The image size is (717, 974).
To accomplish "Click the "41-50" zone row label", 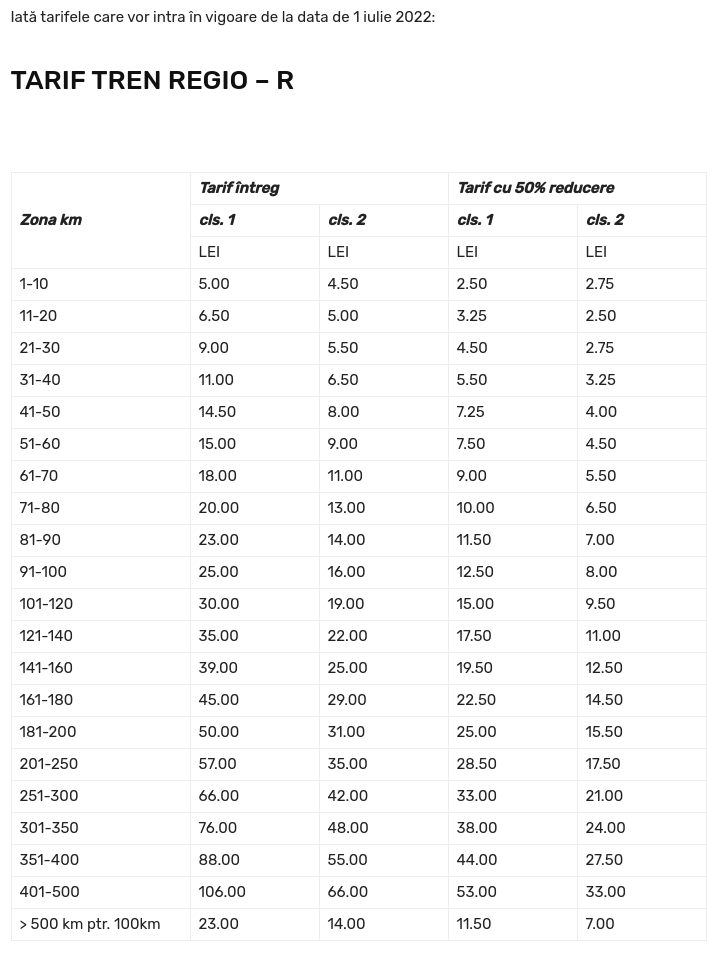I will (40, 412).
